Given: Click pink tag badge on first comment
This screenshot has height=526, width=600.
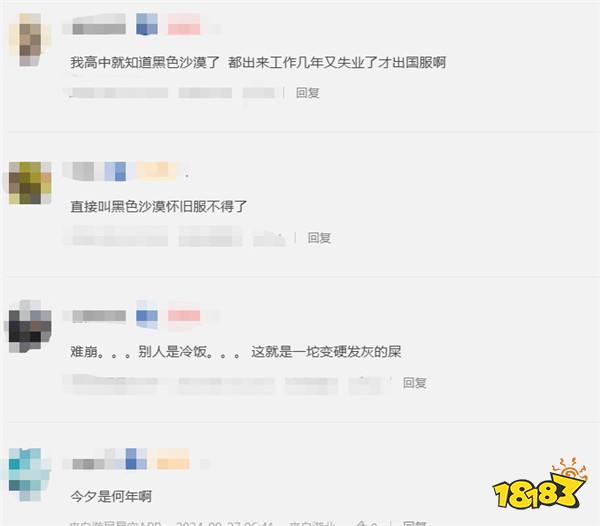Looking at the screenshot, I should tap(184, 24).
